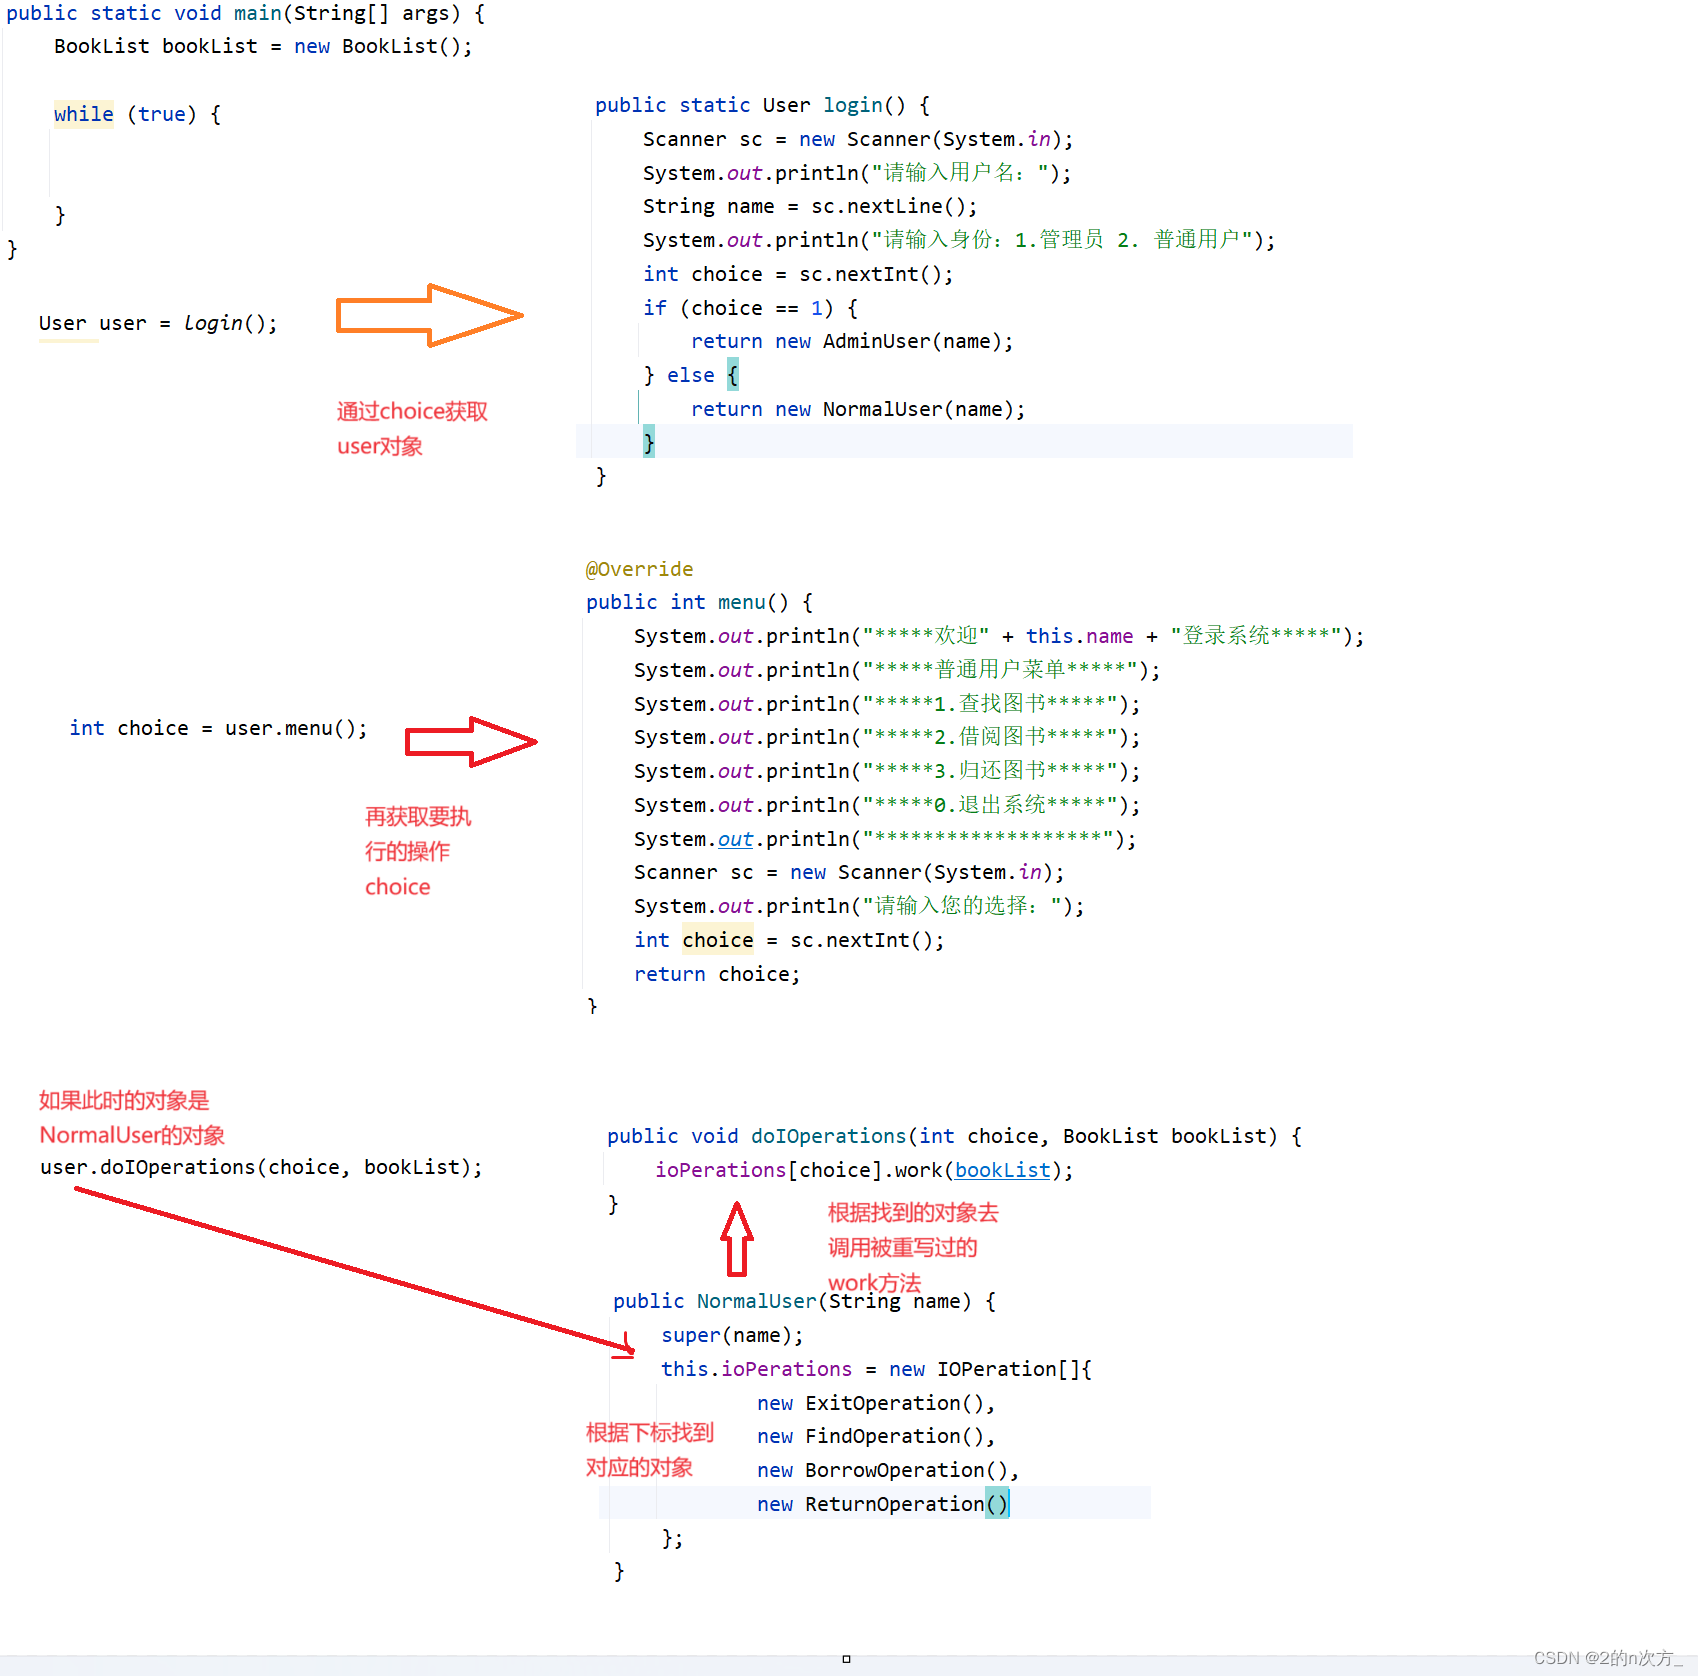The width and height of the screenshot is (1698, 1676).
Task: Click the println with '请输入身份：1.管理员 2. 普通用户'
Action: pyautogui.click(x=959, y=240)
